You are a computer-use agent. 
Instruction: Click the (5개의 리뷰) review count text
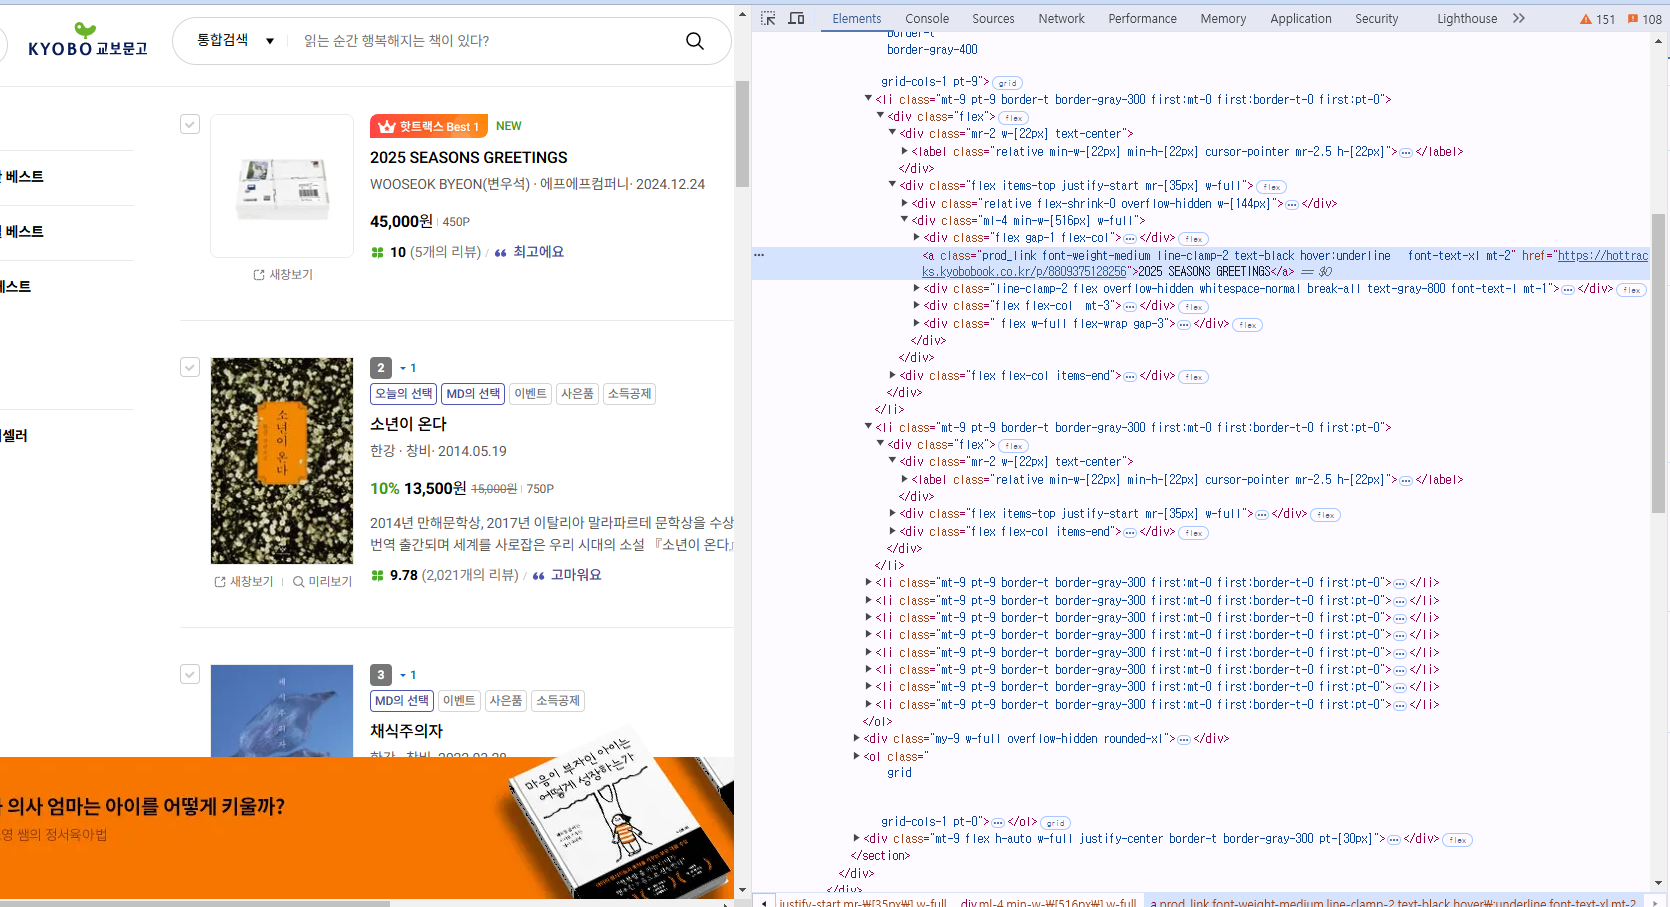point(445,252)
